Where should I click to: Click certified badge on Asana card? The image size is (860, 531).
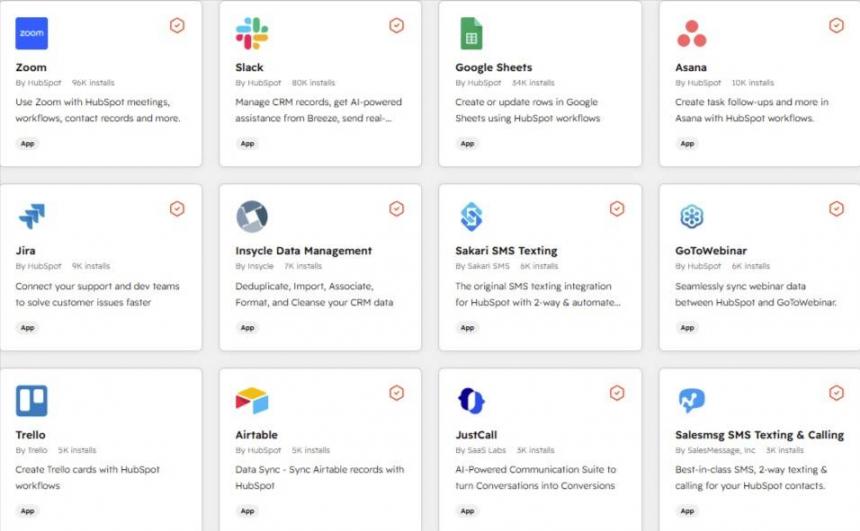(x=836, y=25)
